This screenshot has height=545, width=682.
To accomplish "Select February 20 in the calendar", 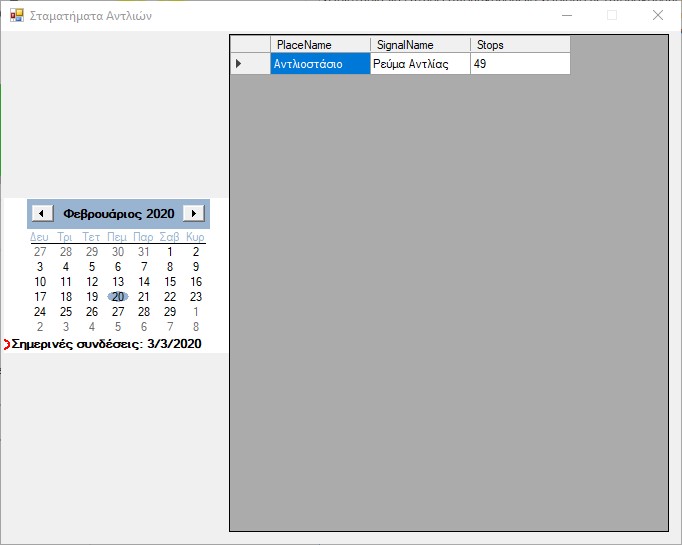I will coord(118,296).
